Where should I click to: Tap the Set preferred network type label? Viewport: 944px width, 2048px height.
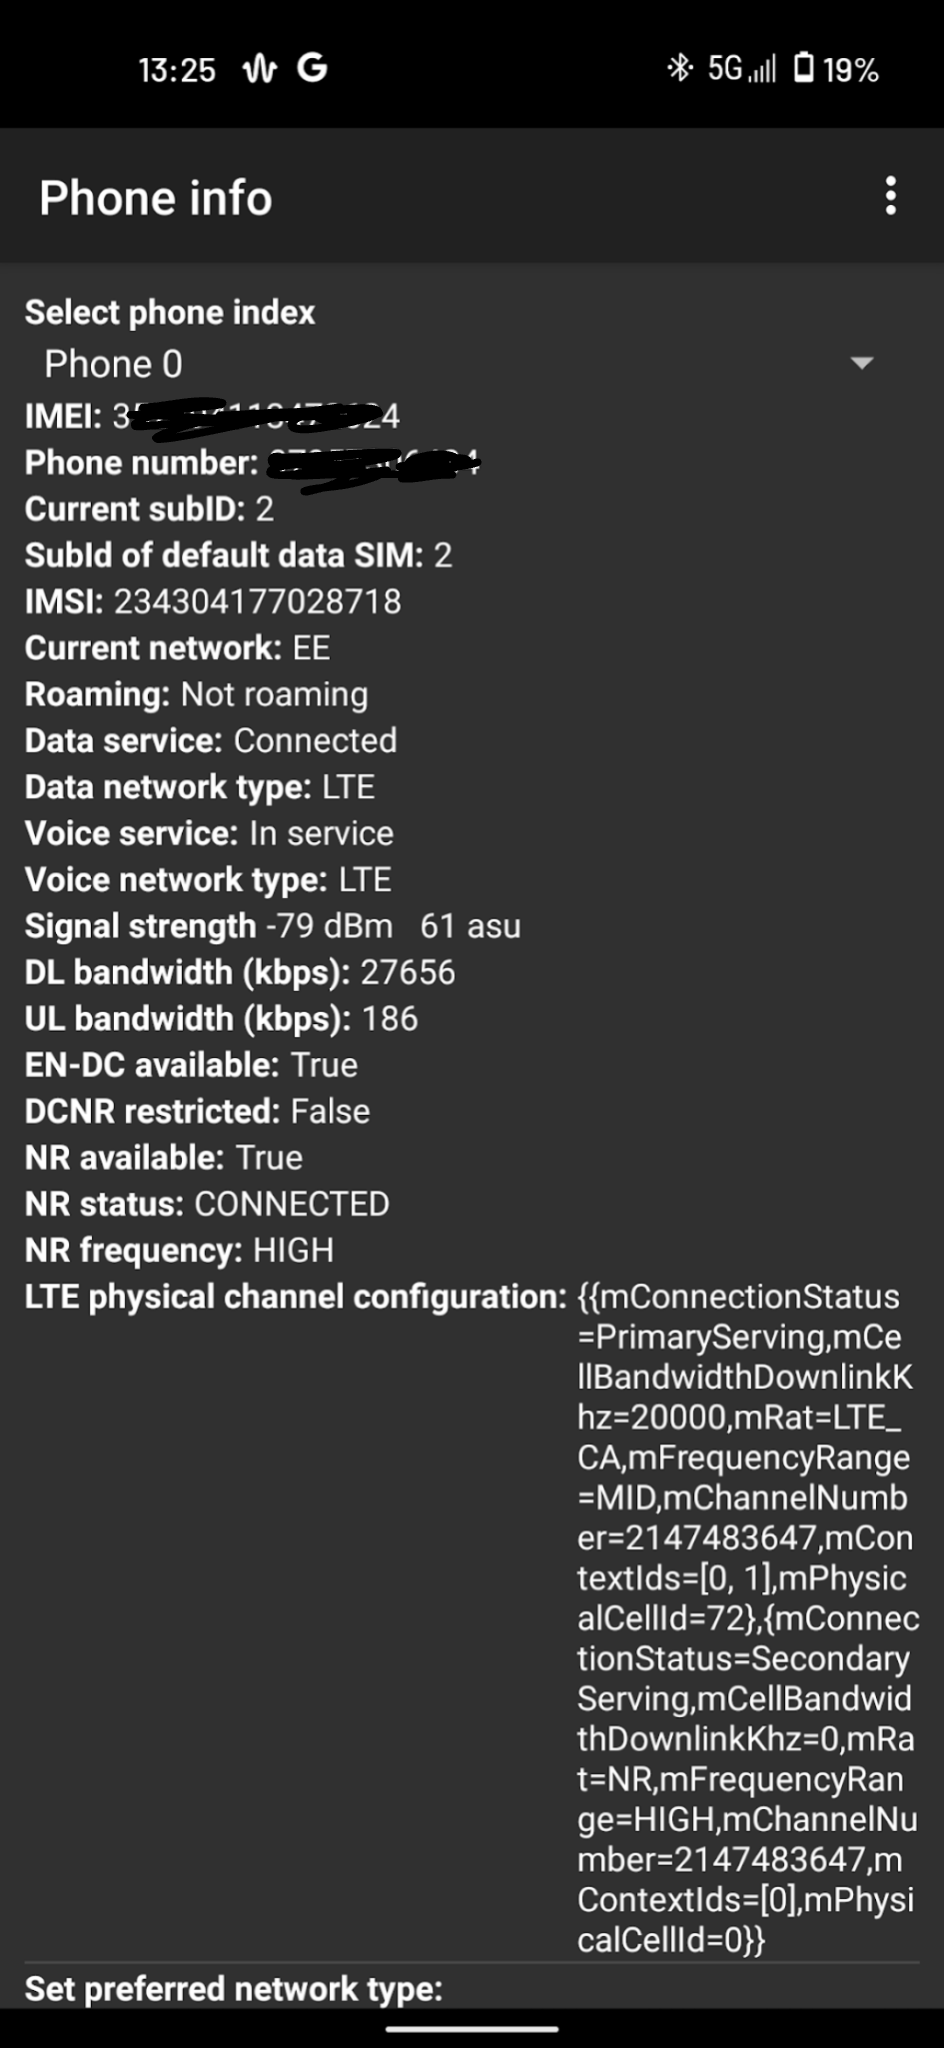pos(233,1989)
